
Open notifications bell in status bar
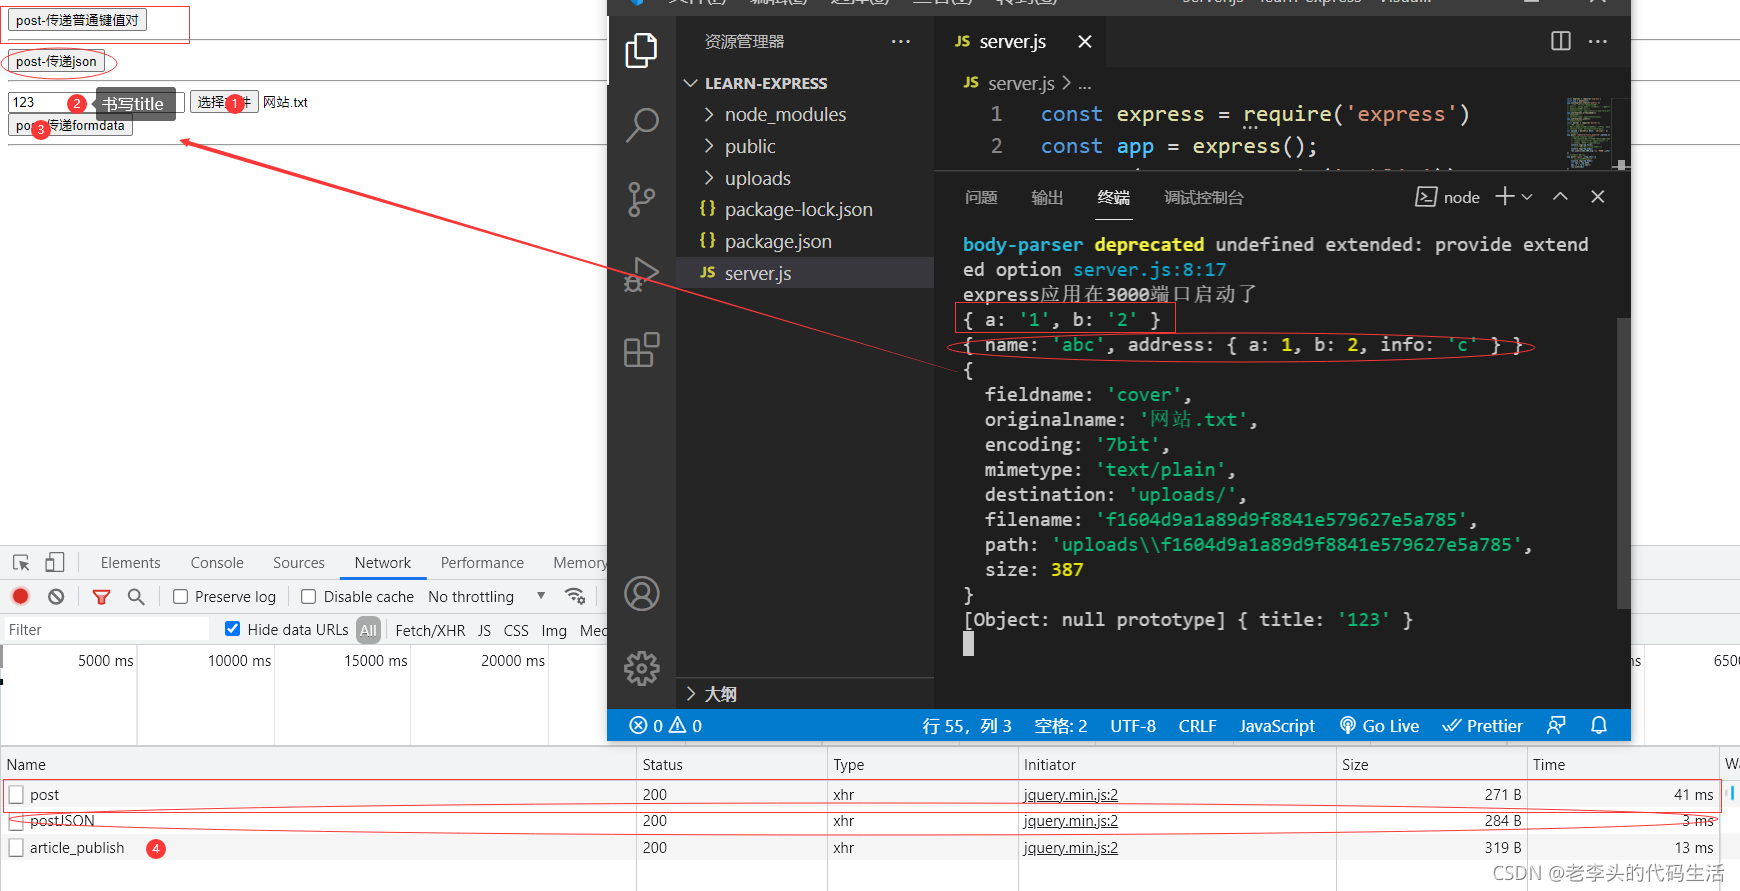coord(1599,725)
